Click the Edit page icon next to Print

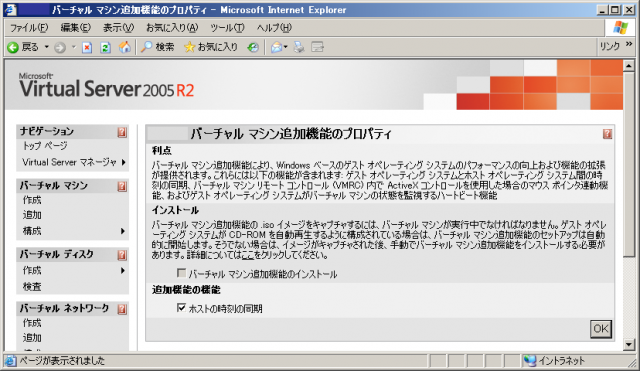318,47
